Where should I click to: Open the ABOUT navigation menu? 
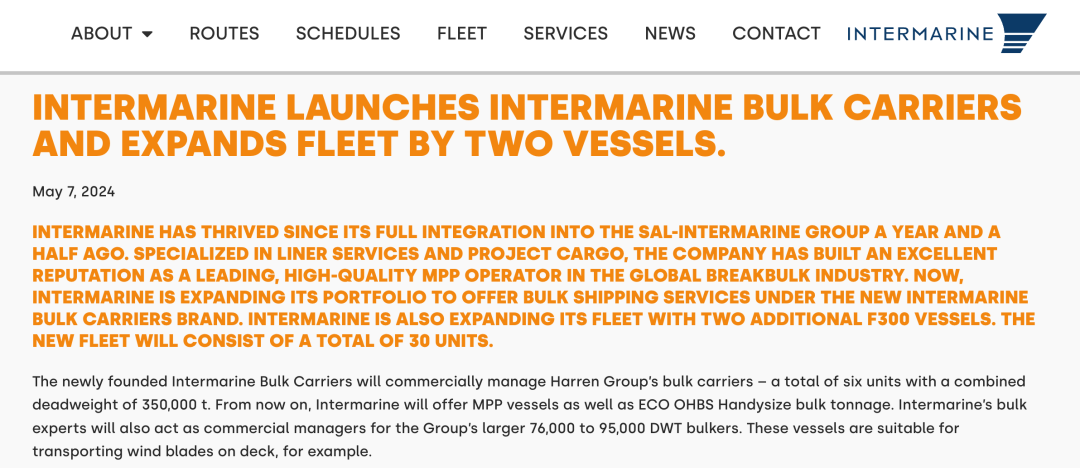pos(101,33)
